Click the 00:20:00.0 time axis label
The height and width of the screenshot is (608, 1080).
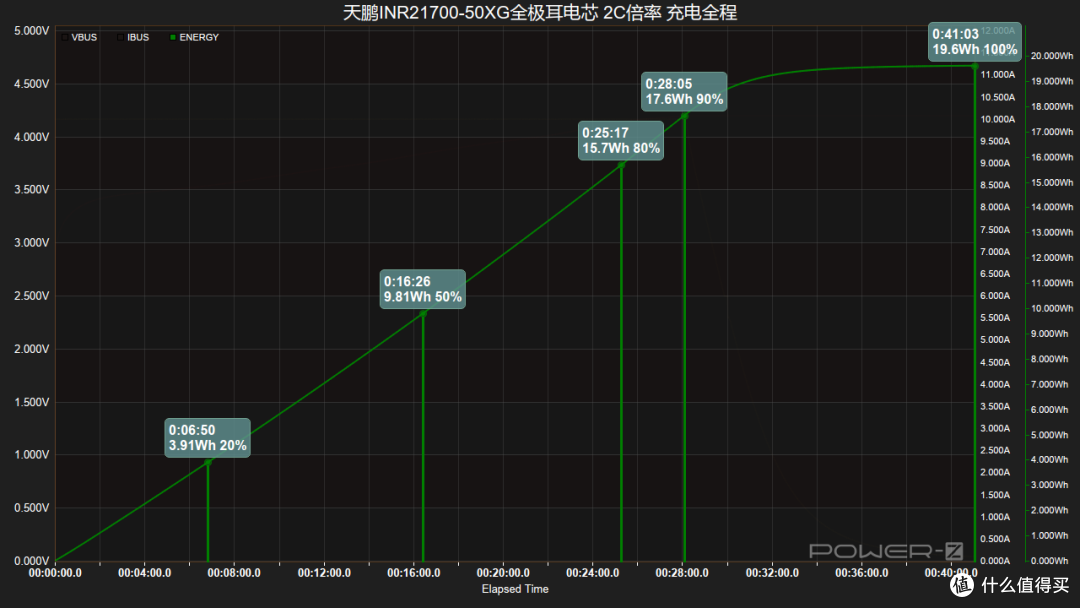pos(503,573)
